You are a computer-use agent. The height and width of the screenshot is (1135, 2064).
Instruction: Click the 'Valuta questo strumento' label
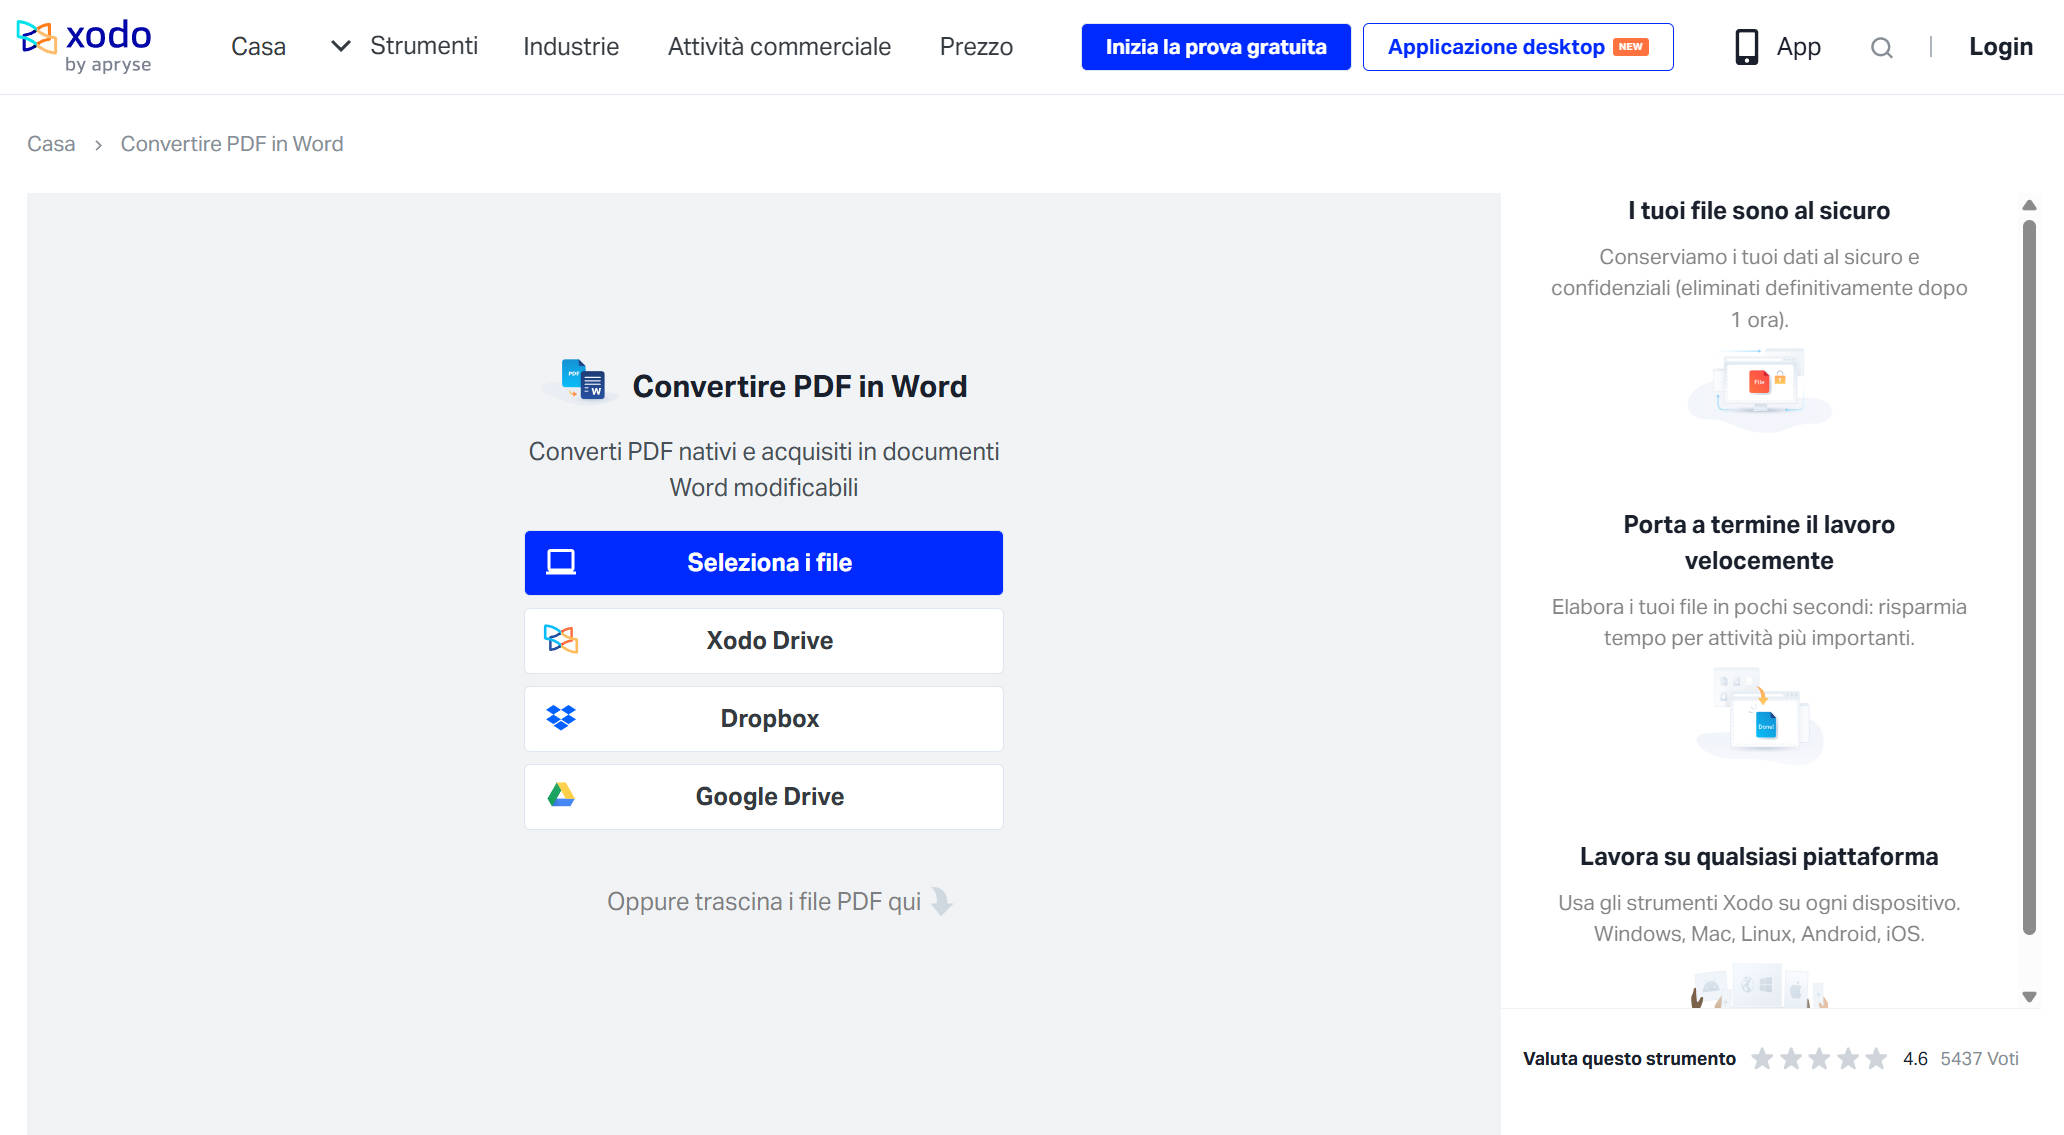pyautogui.click(x=1629, y=1059)
